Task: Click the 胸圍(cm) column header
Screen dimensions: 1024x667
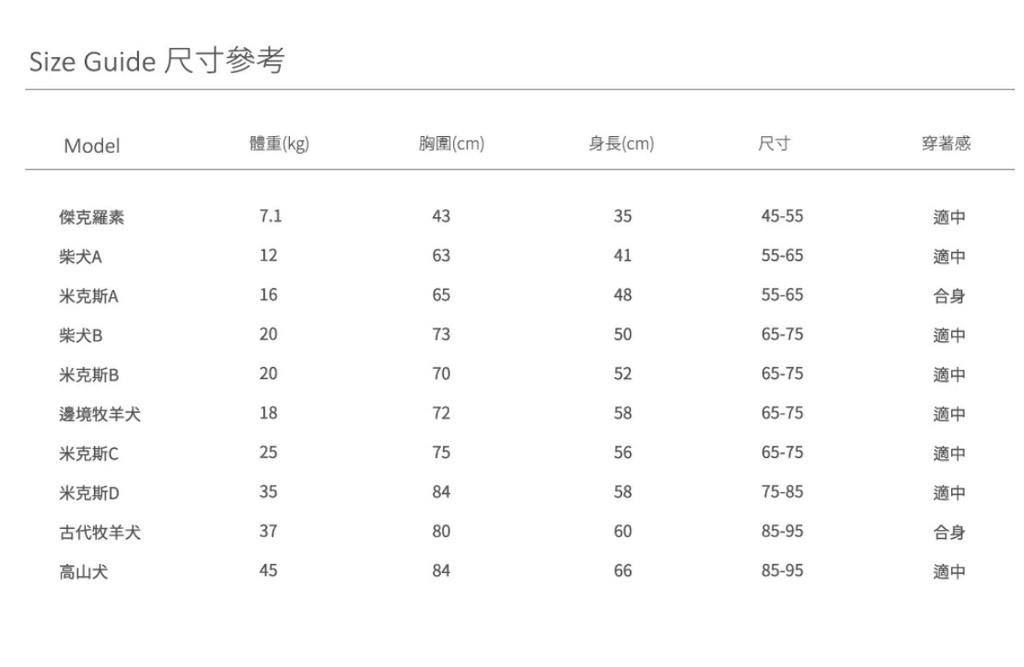Action: (x=451, y=145)
